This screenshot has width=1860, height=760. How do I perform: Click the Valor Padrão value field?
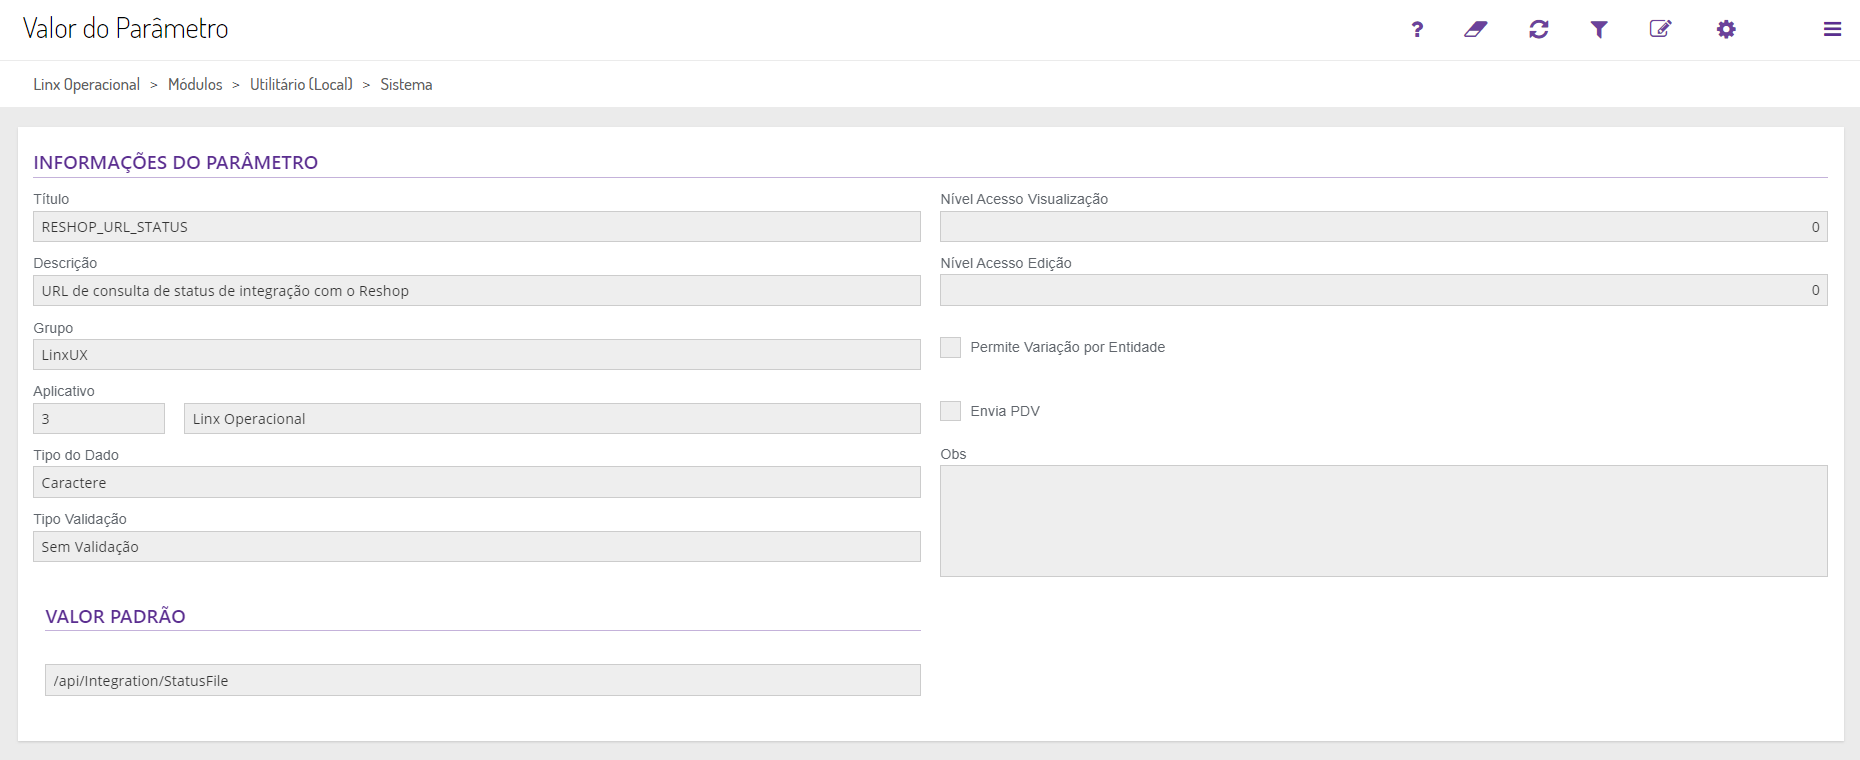click(x=482, y=681)
